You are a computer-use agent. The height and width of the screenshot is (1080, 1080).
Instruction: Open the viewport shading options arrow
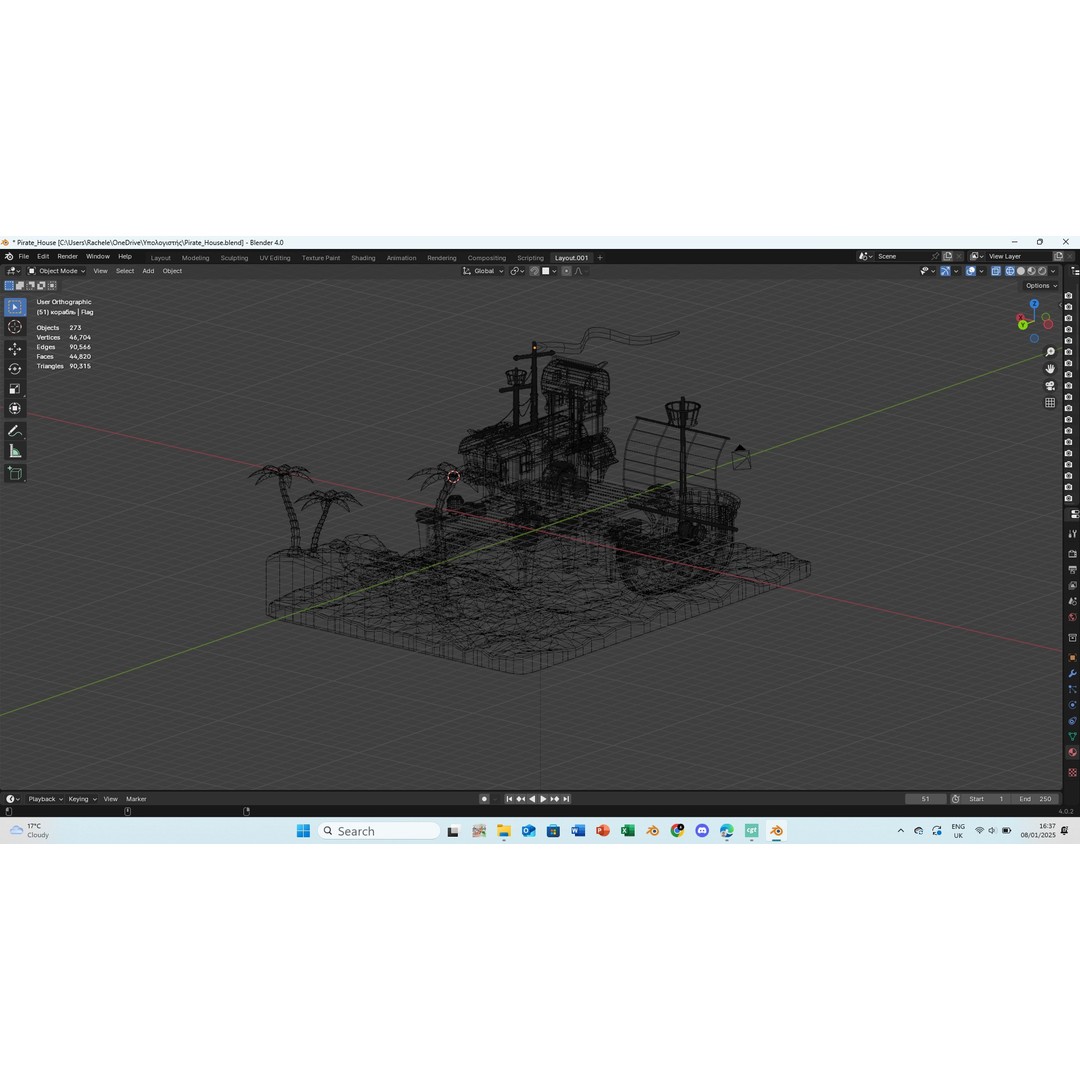click(1052, 271)
